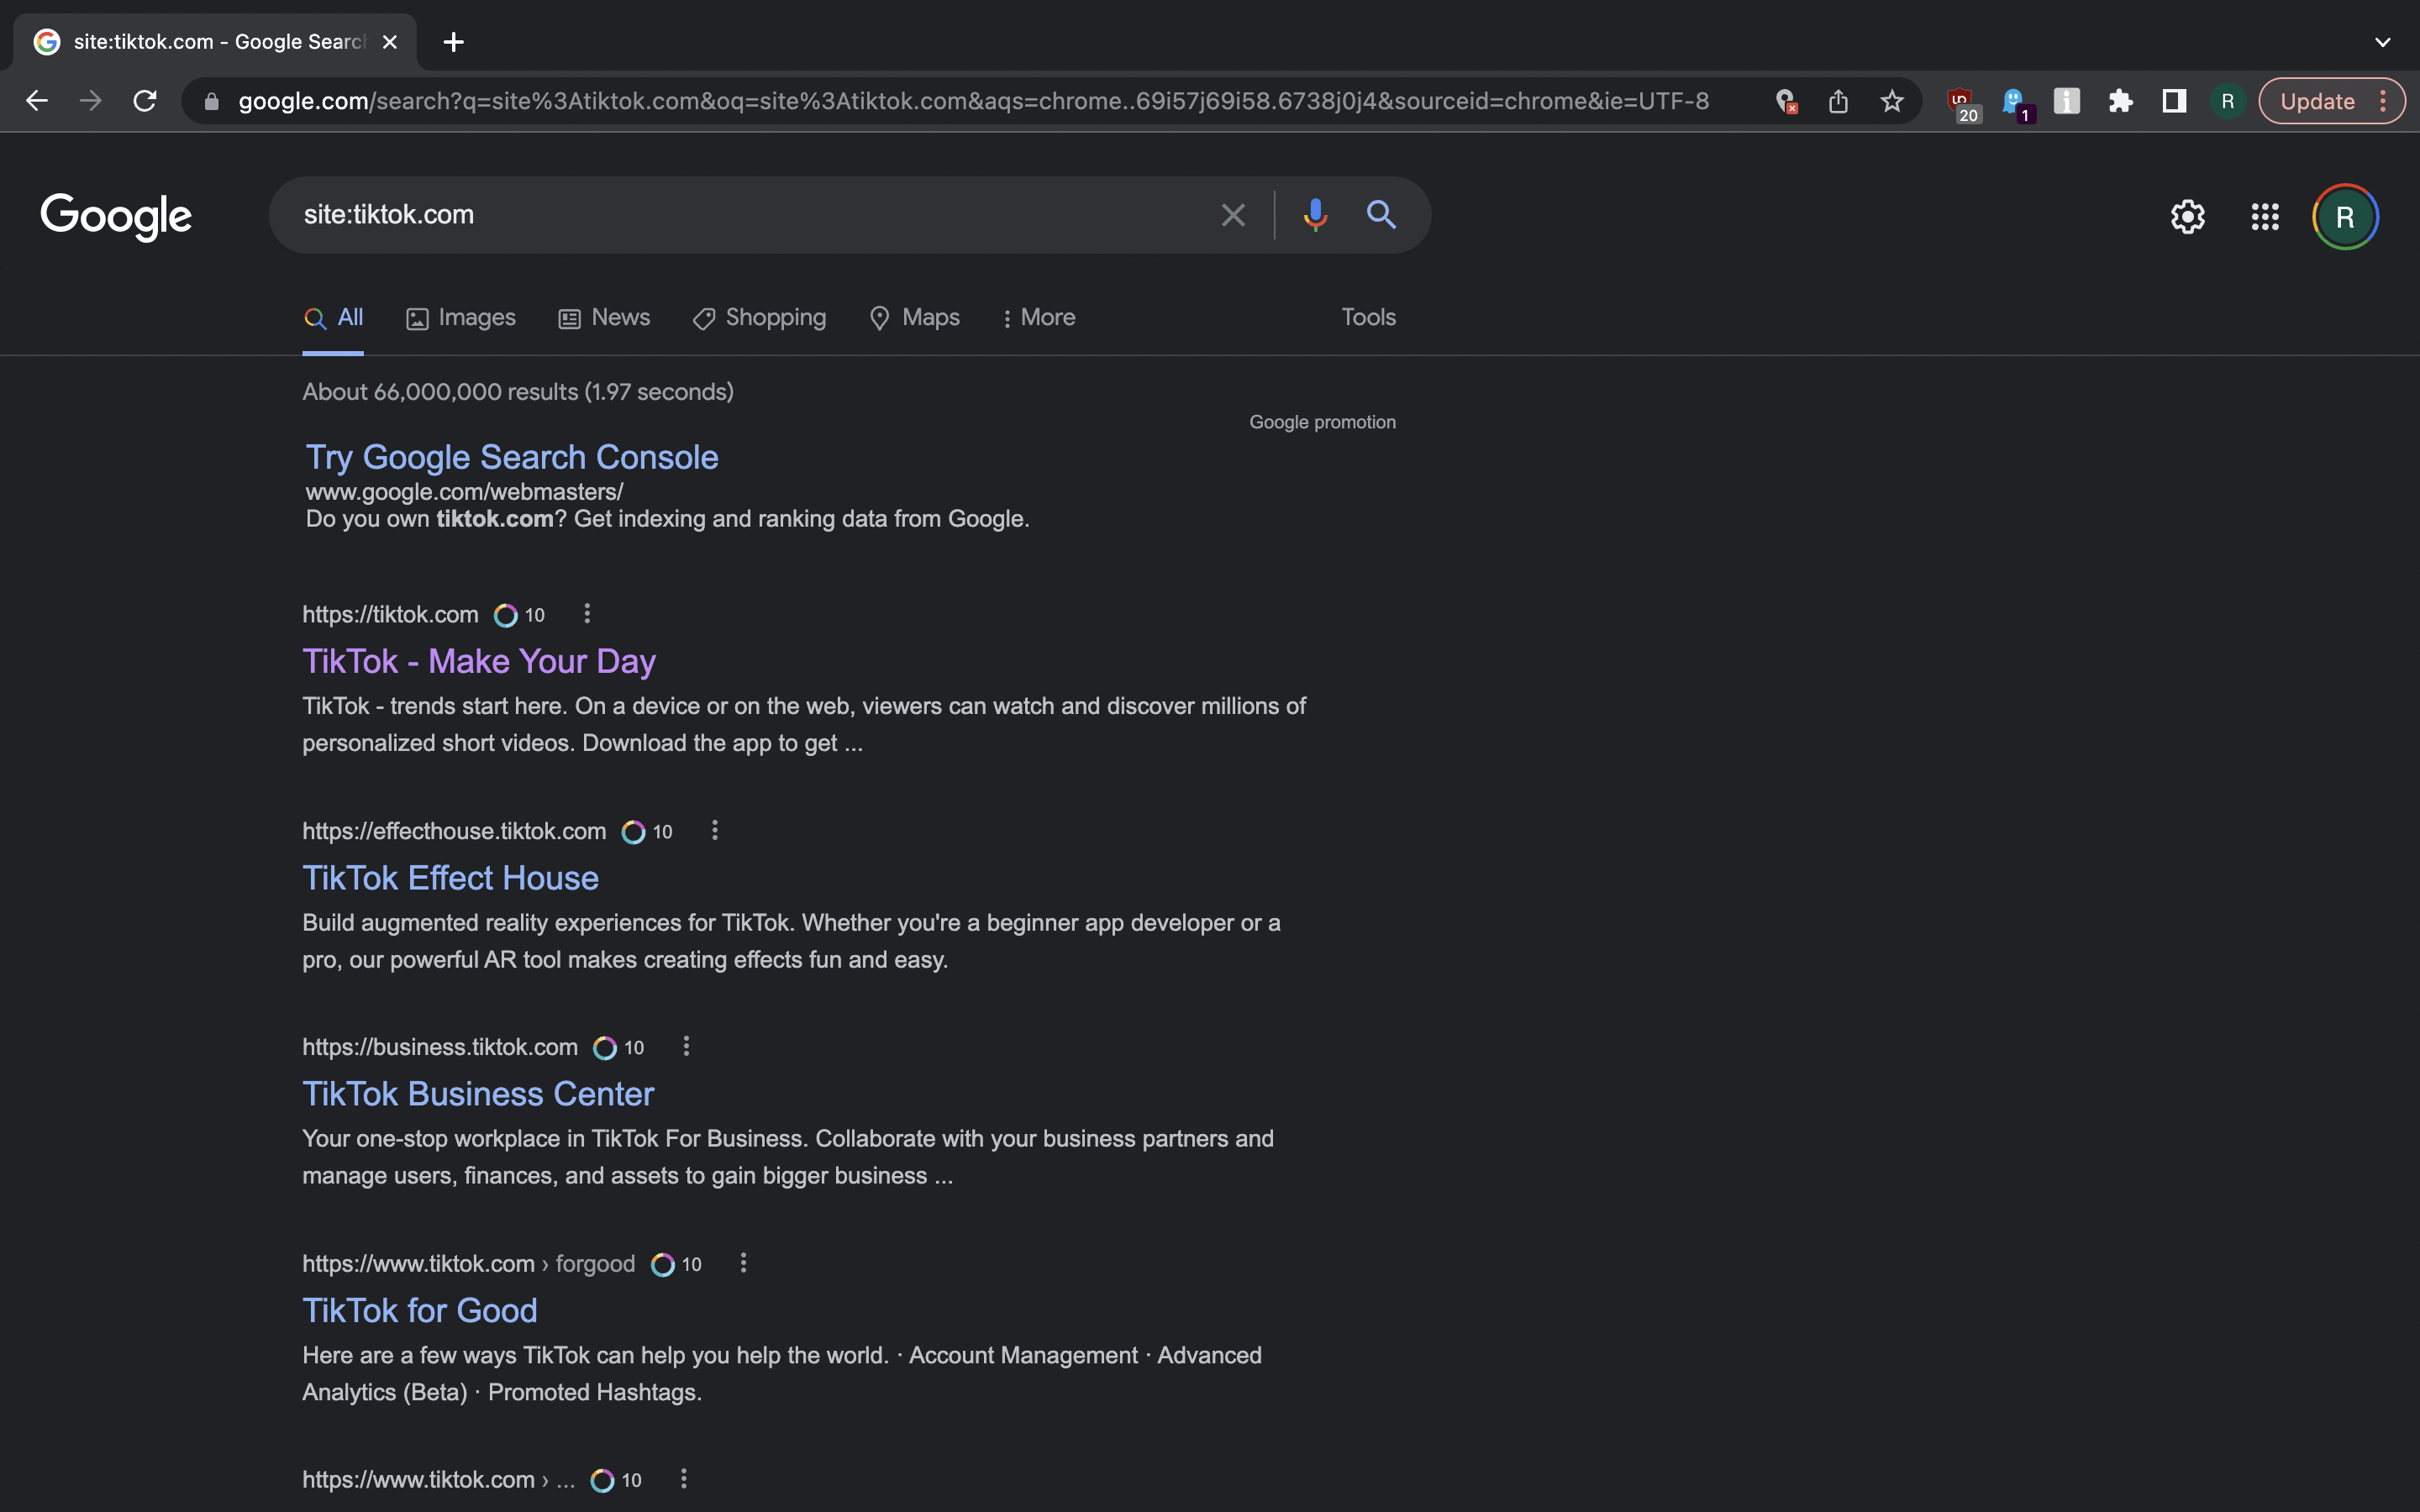Bookmark this page with star icon
This screenshot has width=2420, height=1512.
coord(1891,101)
